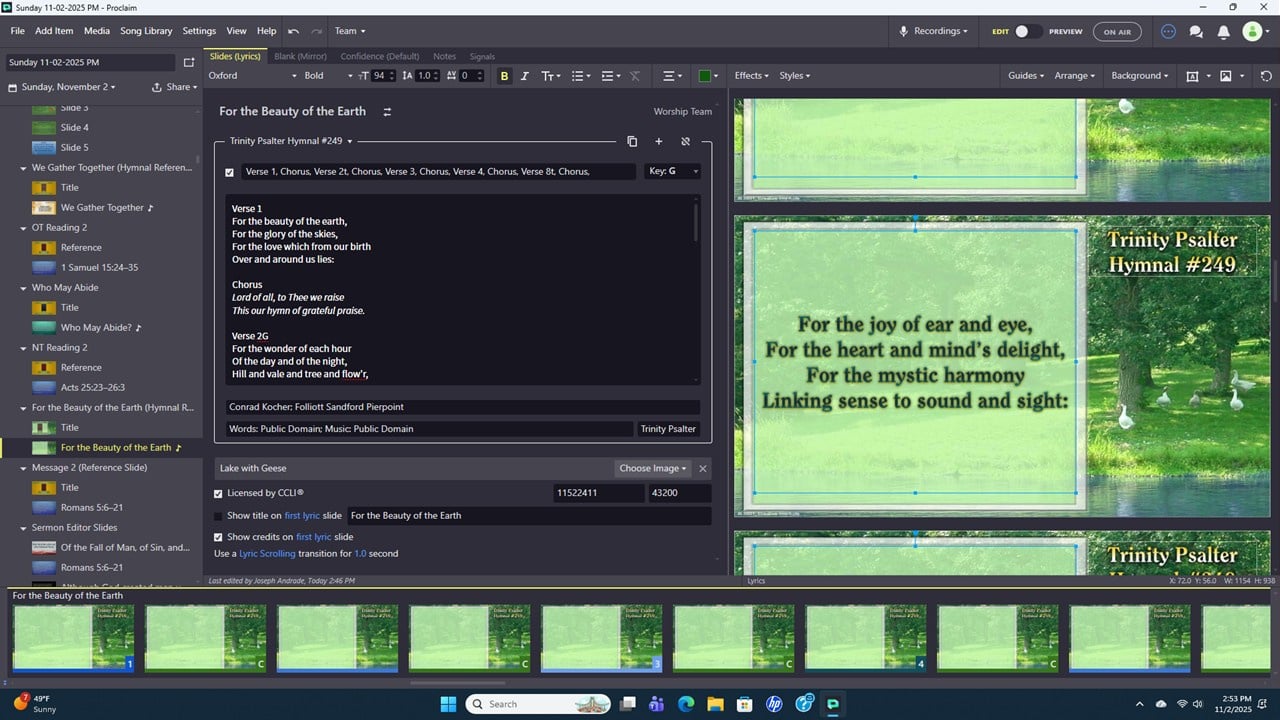Open the File menu

point(18,31)
